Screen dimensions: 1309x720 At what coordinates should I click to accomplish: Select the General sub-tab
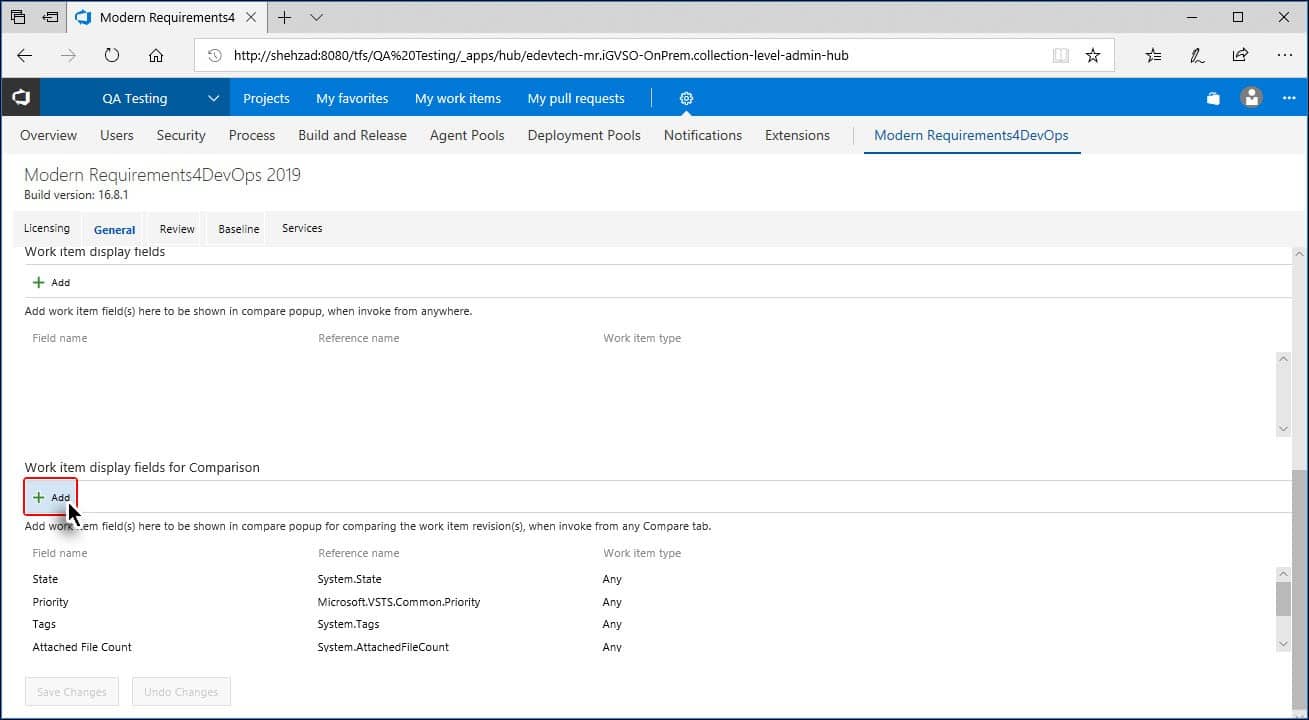[x=114, y=229]
